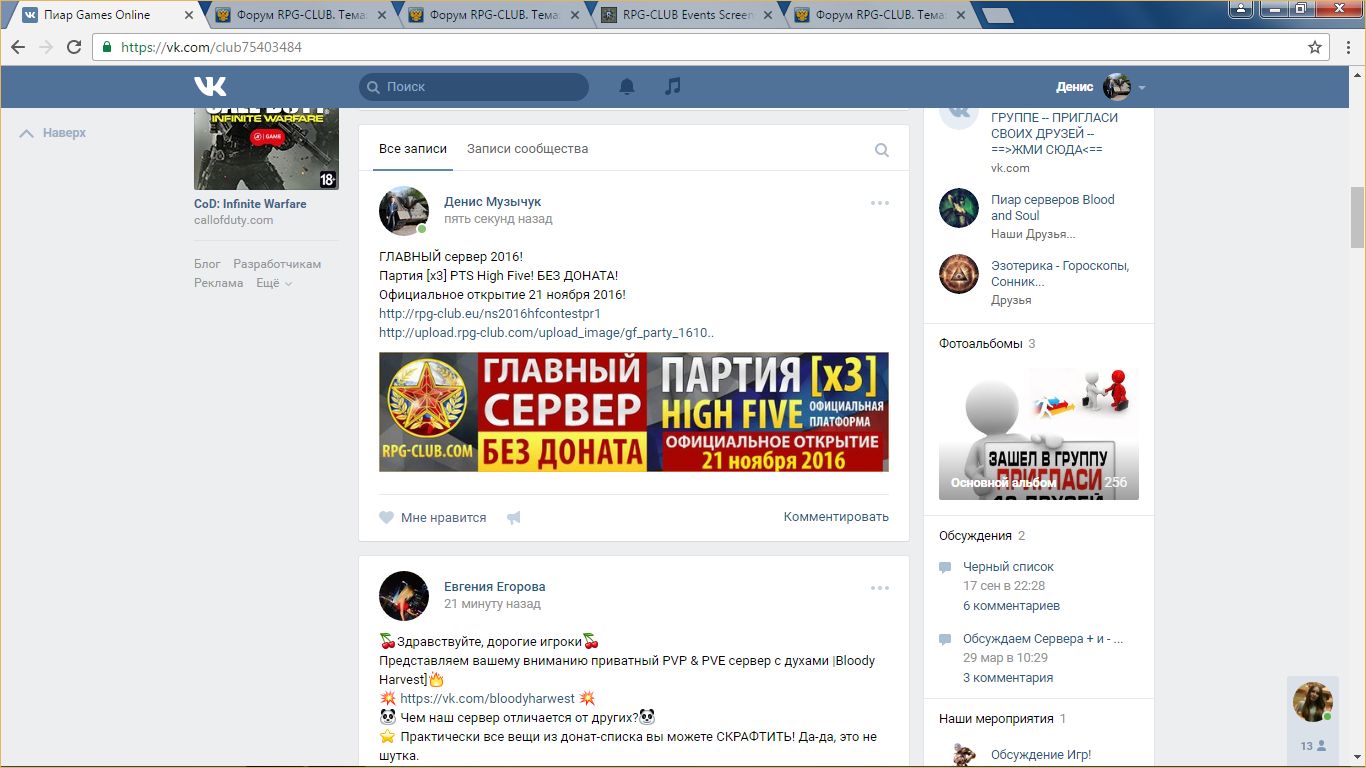This screenshot has width=1366, height=768.
Task: Share the post with the megaphone icon
Action: pyautogui.click(x=514, y=518)
